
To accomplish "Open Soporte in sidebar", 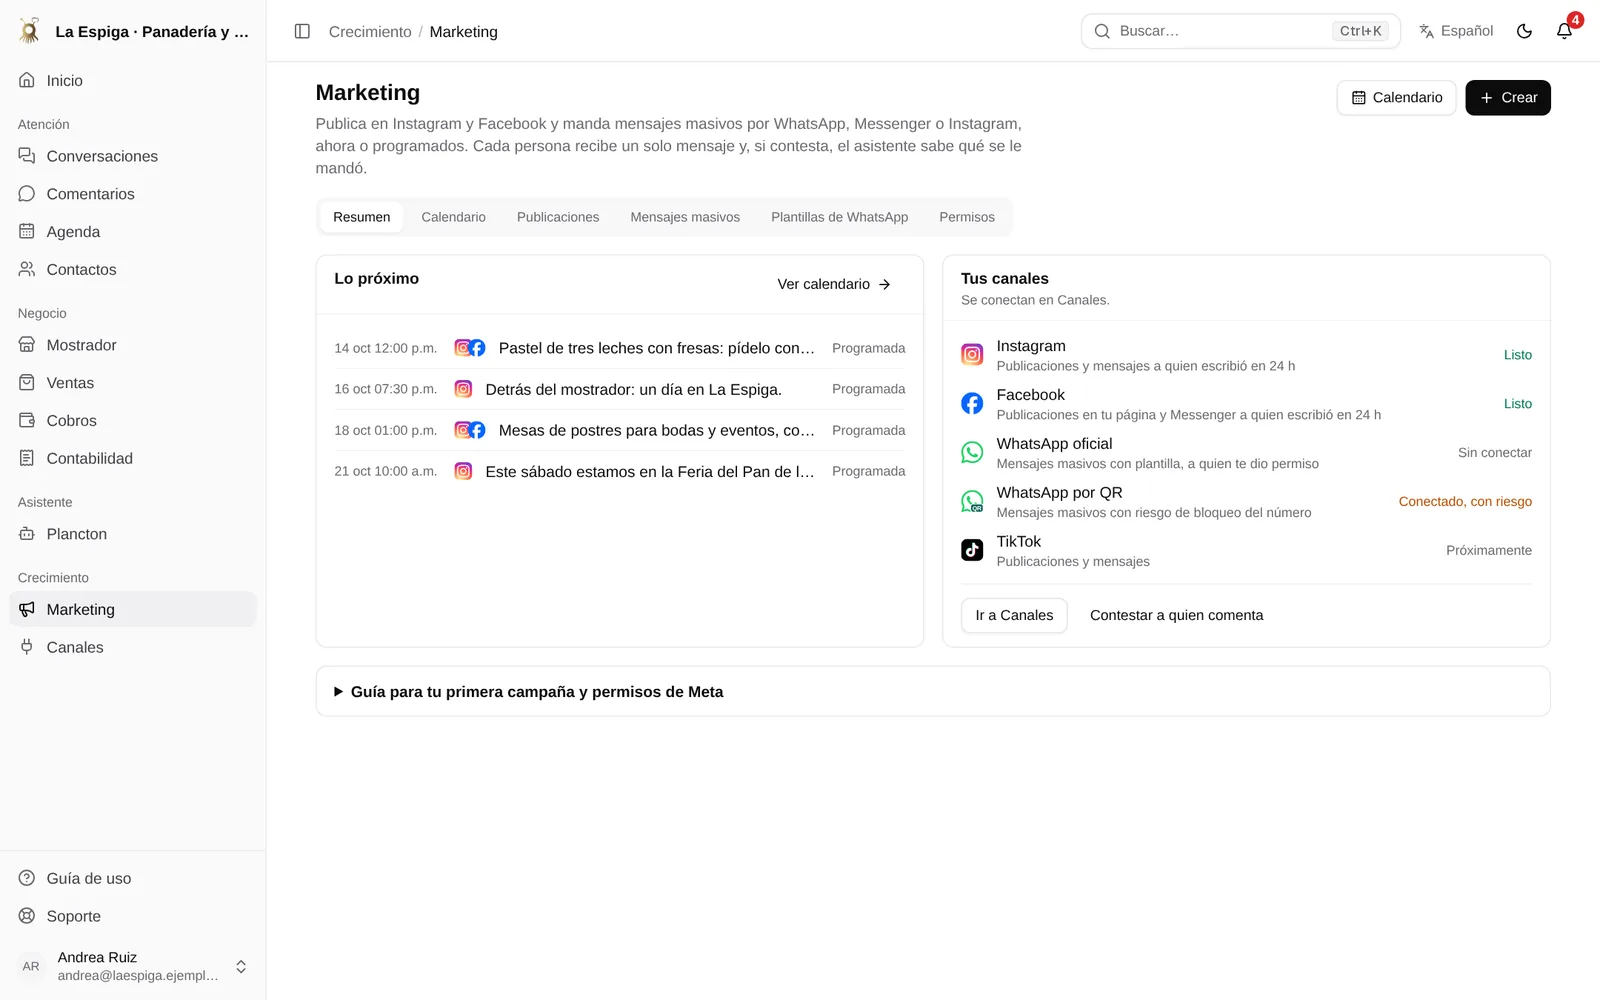I will (133, 917).
